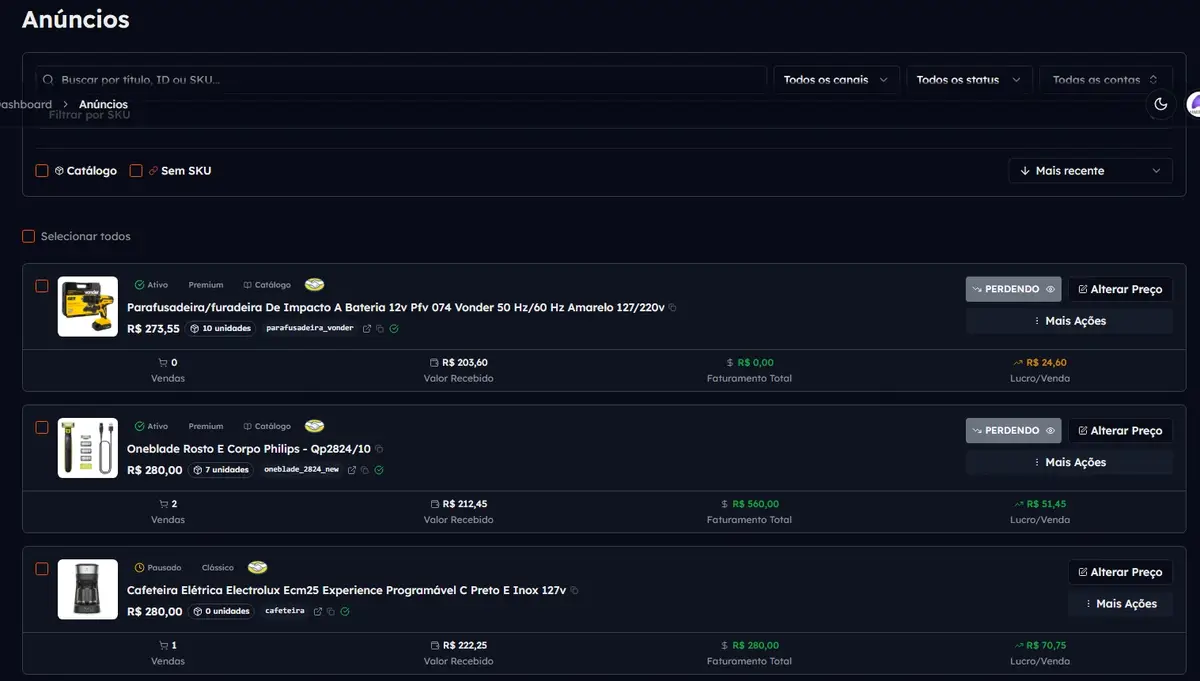Open external link icon next to cafeteira SKU
This screenshot has width=1200, height=681.
click(x=318, y=611)
